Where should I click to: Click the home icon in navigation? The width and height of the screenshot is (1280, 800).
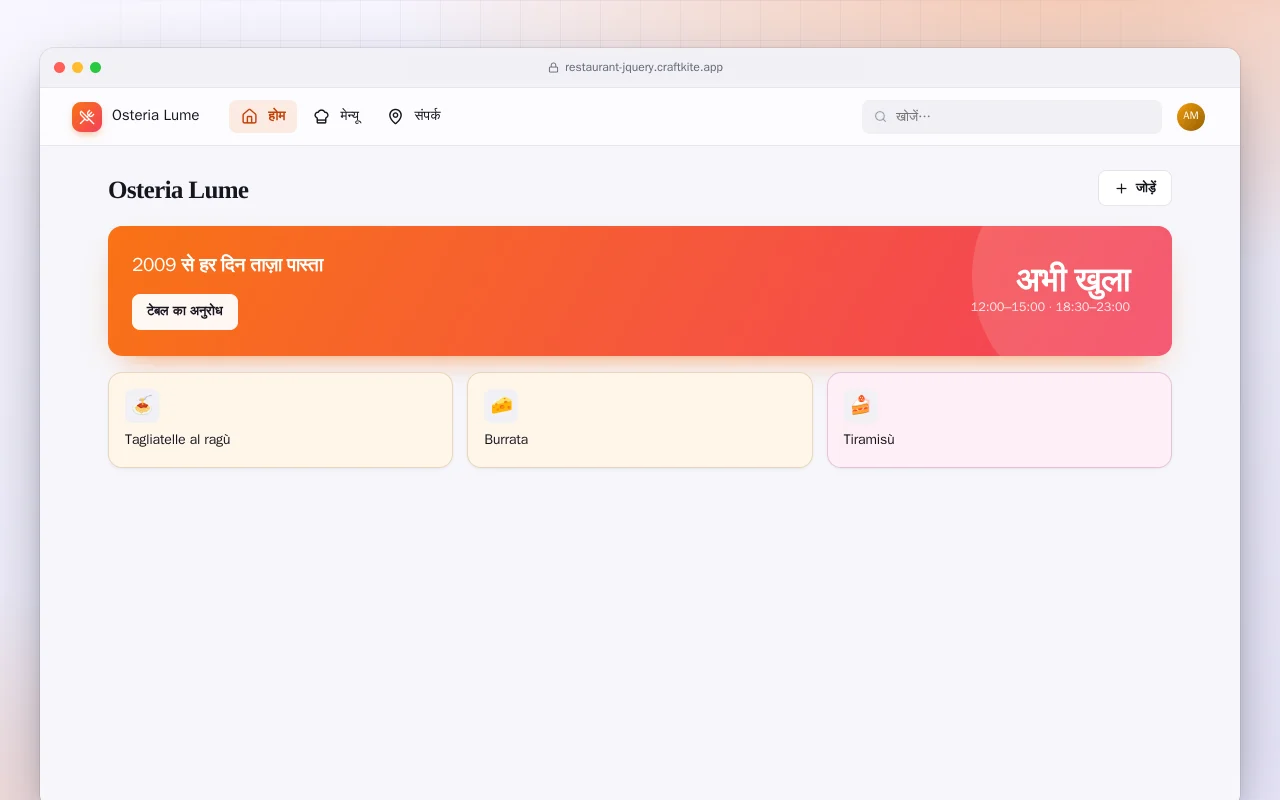(x=250, y=116)
